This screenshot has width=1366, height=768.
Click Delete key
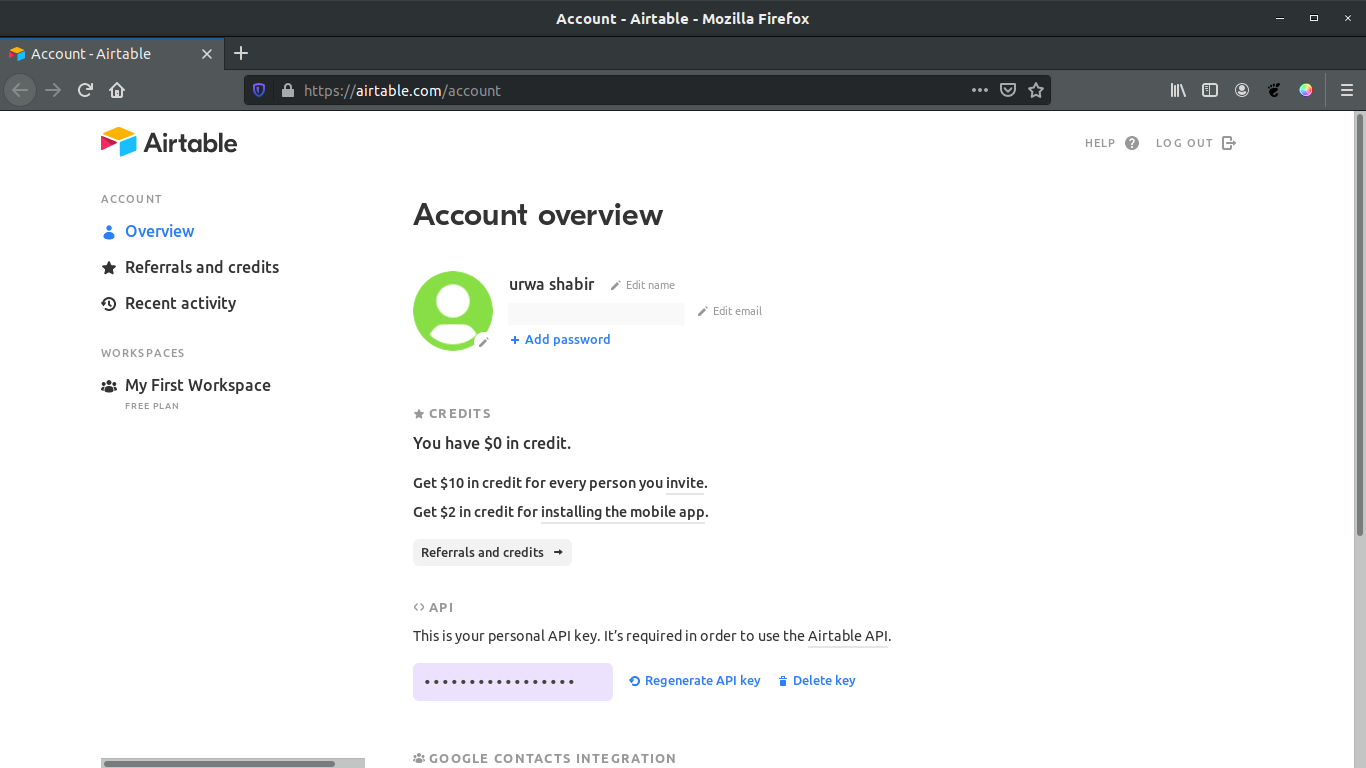(x=817, y=681)
